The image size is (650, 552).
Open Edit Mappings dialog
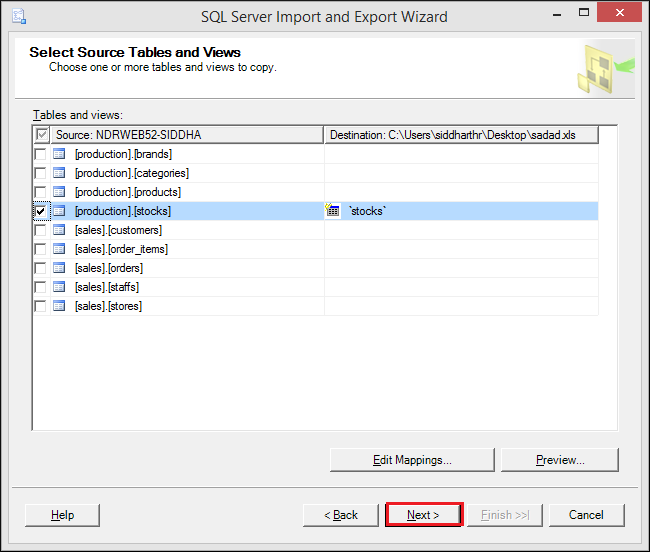click(x=412, y=460)
